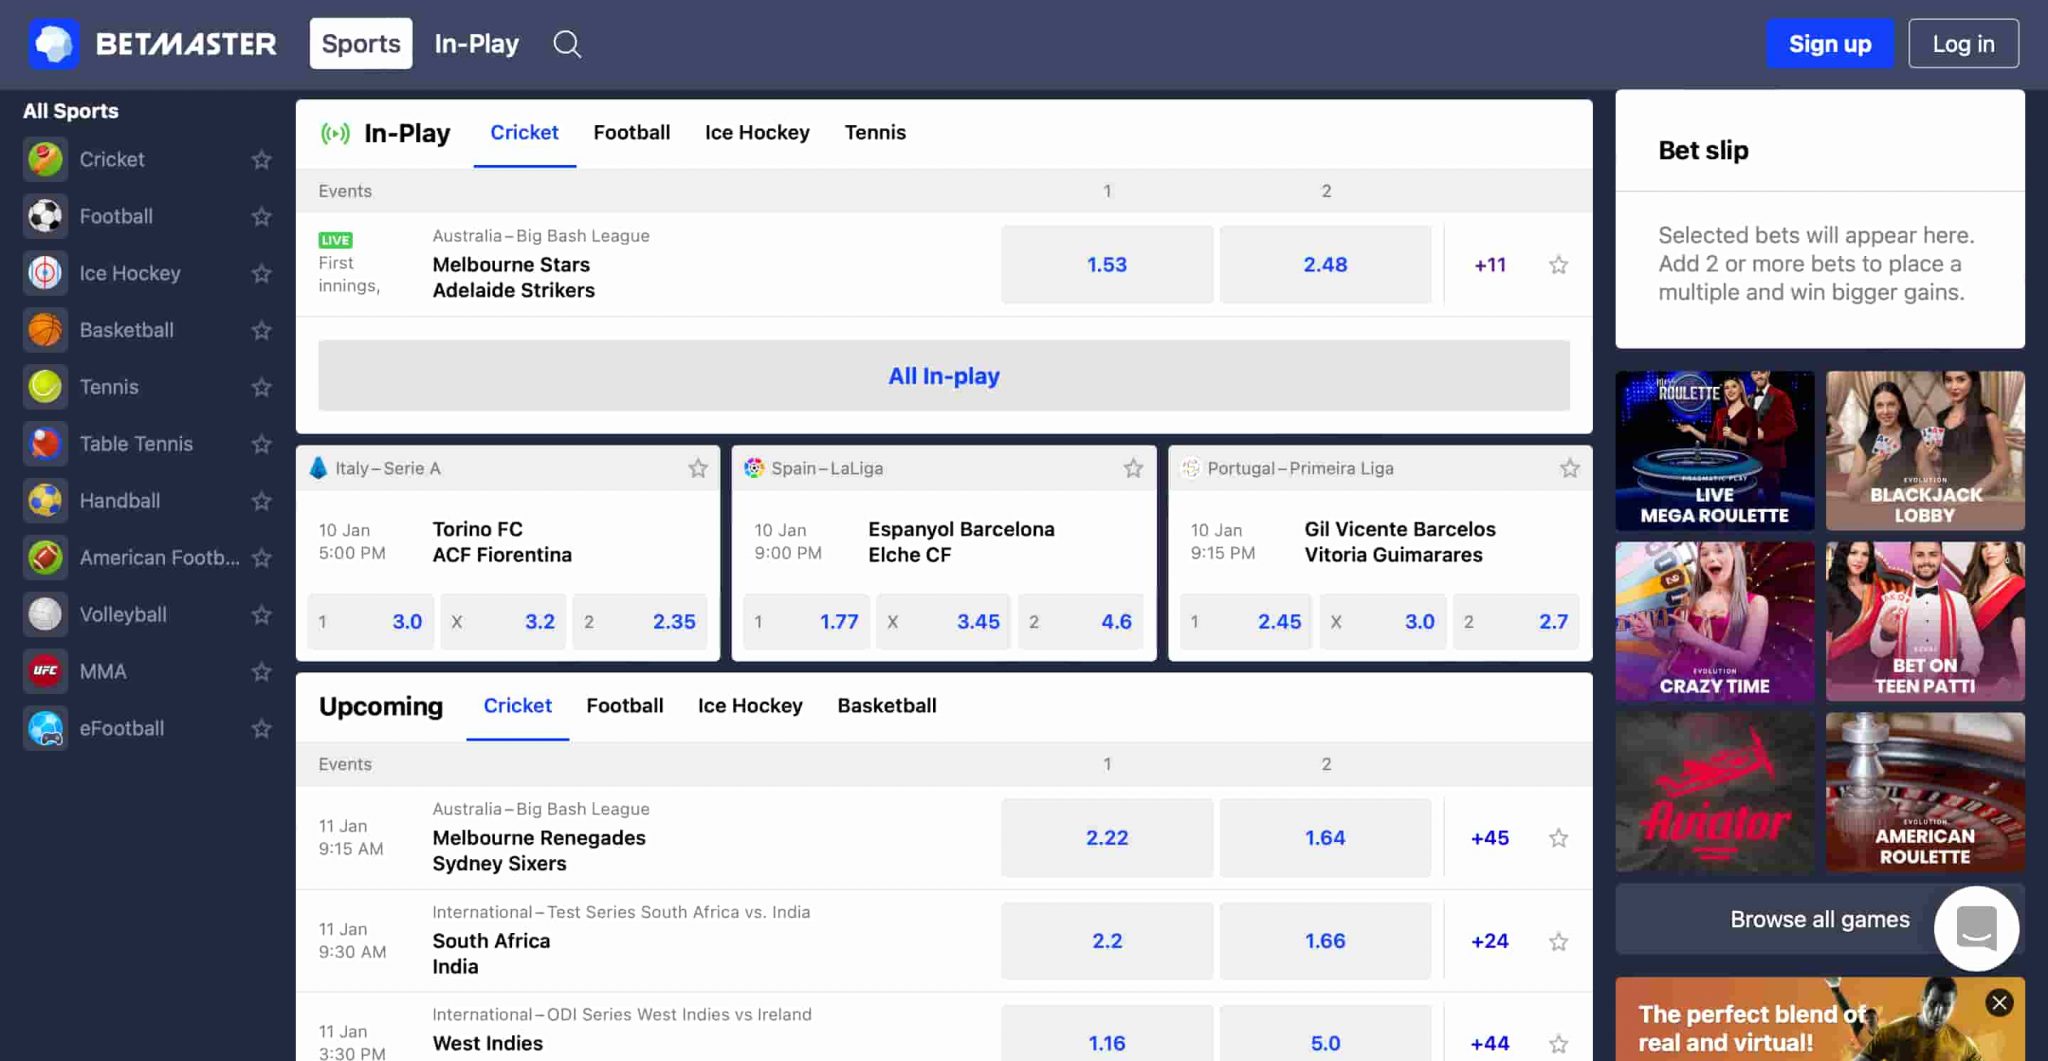Pick Torino FC win odds 3.0
The width and height of the screenshot is (2048, 1061).
[x=370, y=622]
